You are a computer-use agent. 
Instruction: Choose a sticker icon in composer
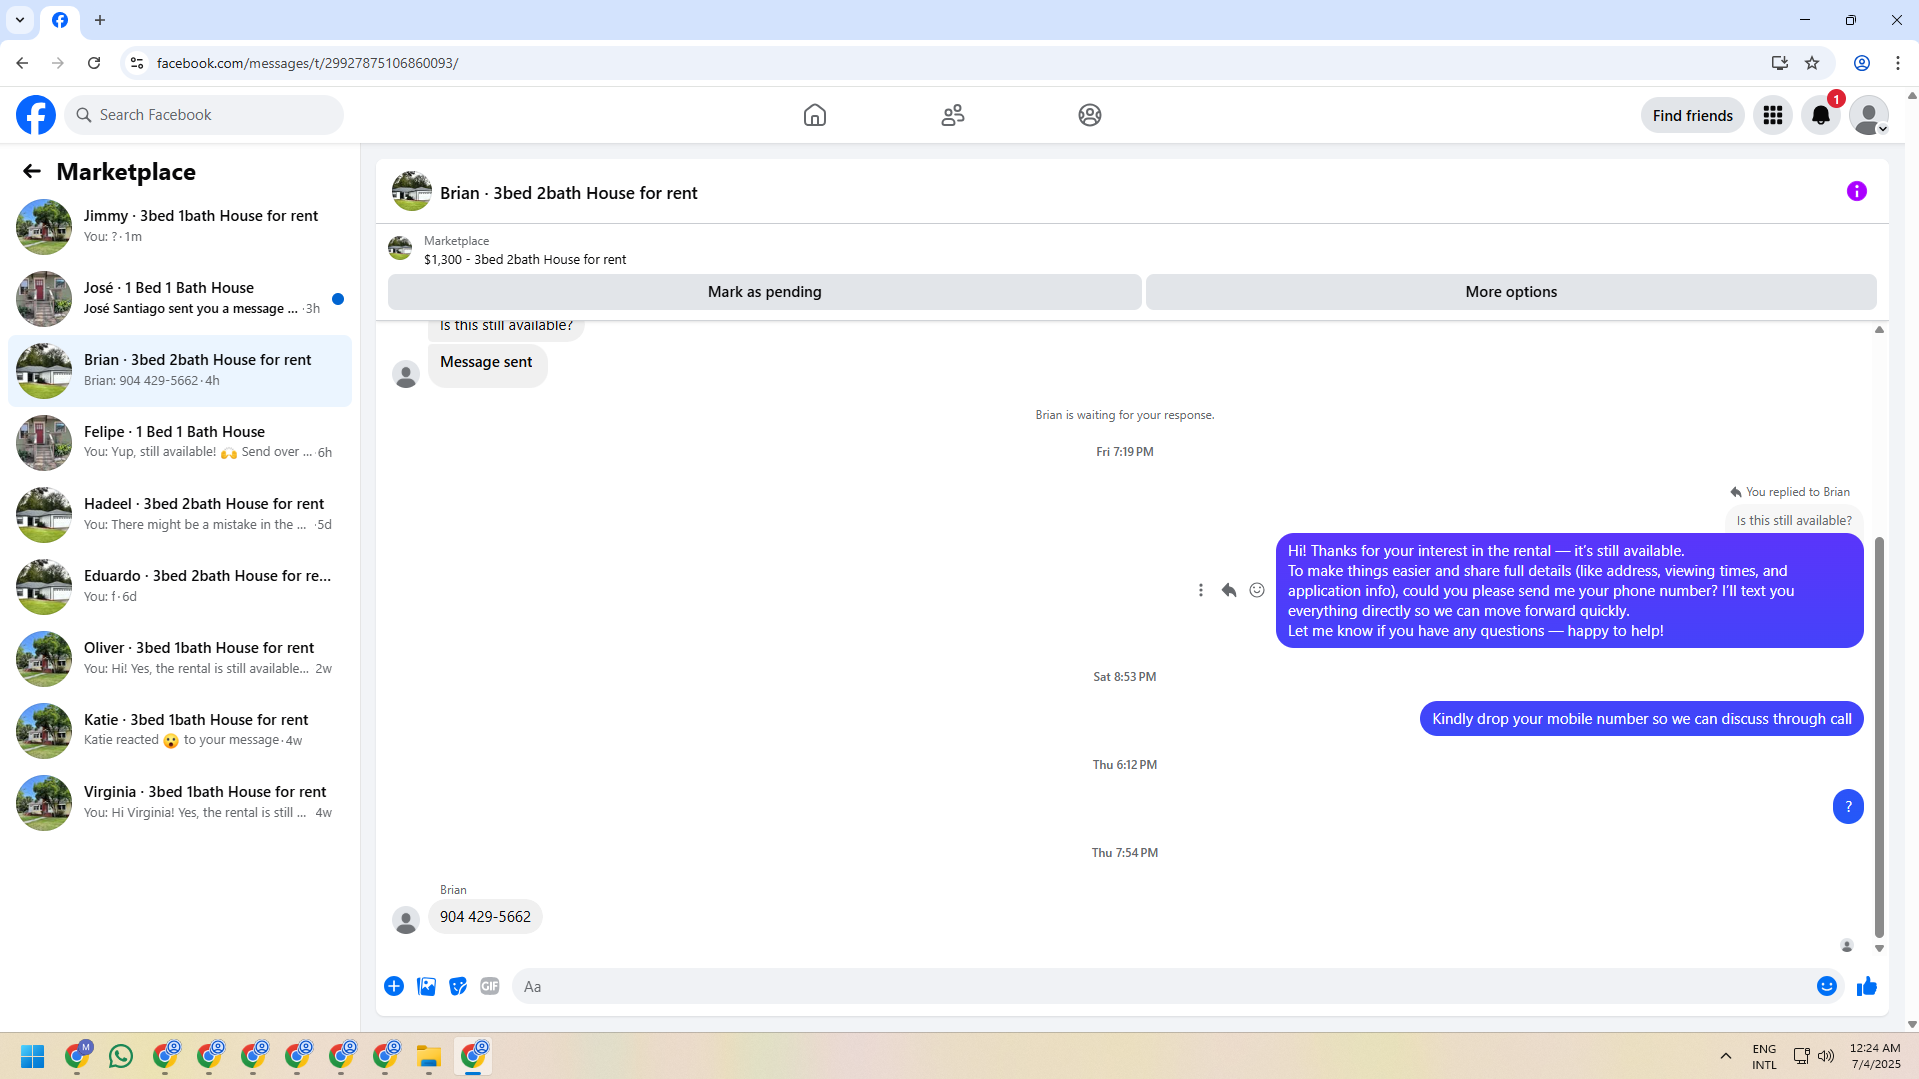click(458, 986)
